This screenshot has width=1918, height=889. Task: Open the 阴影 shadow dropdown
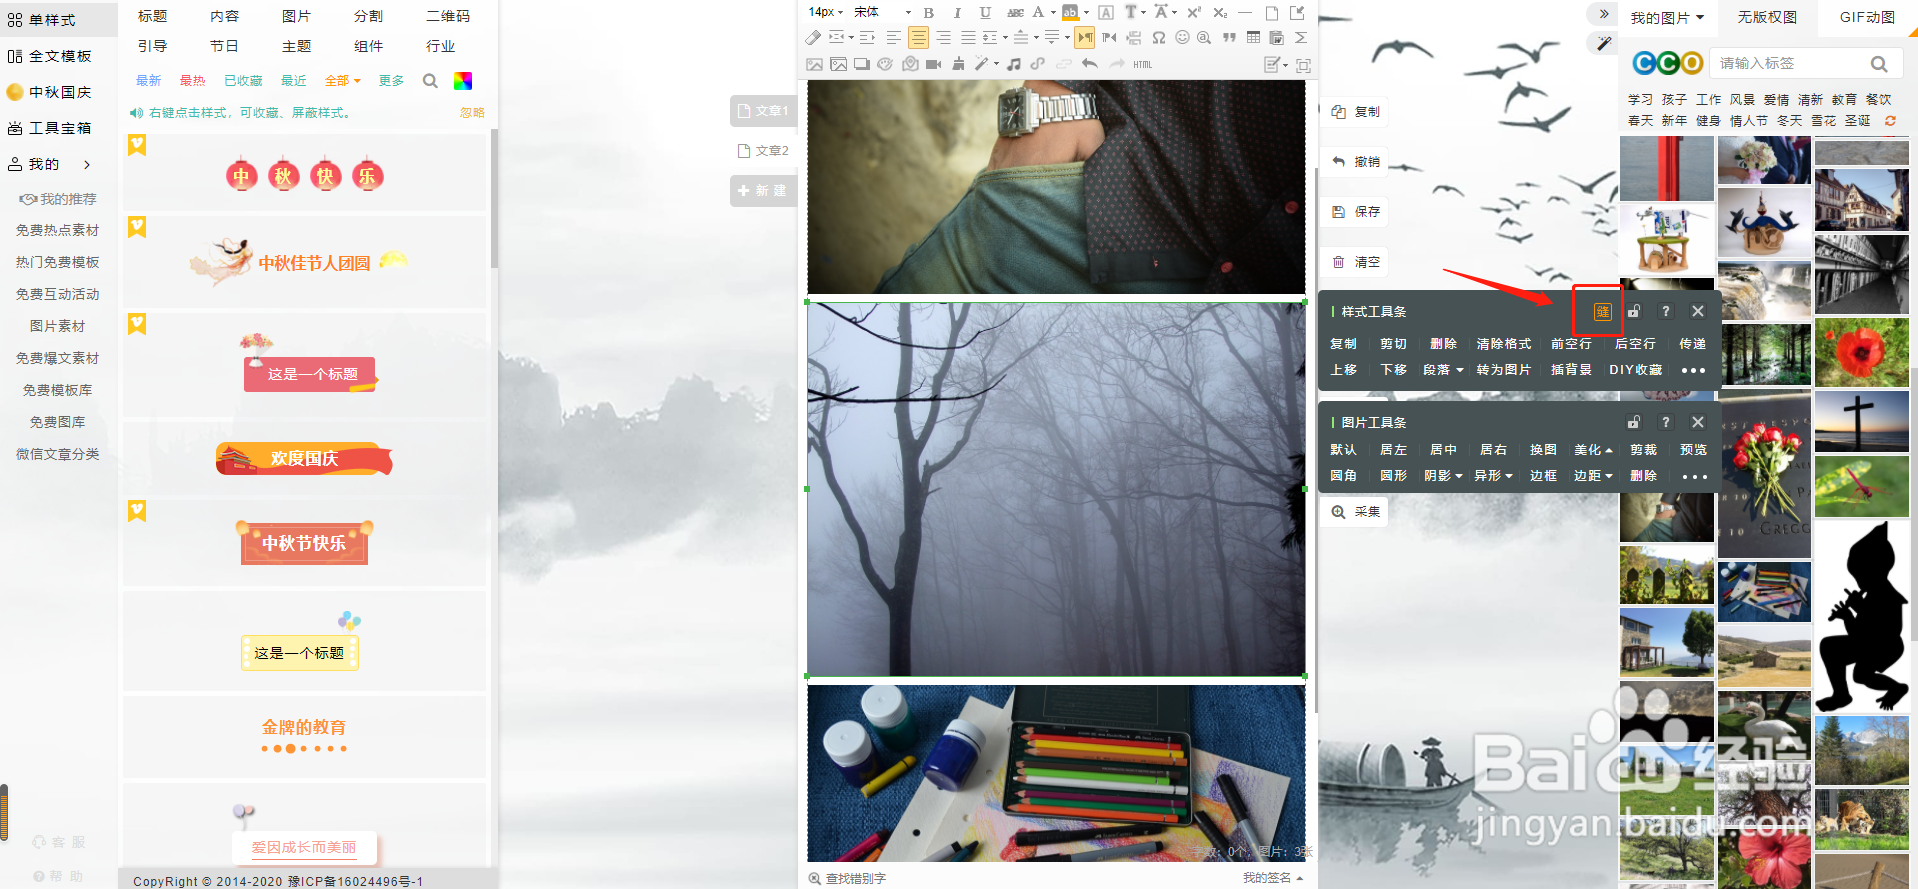(1443, 476)
